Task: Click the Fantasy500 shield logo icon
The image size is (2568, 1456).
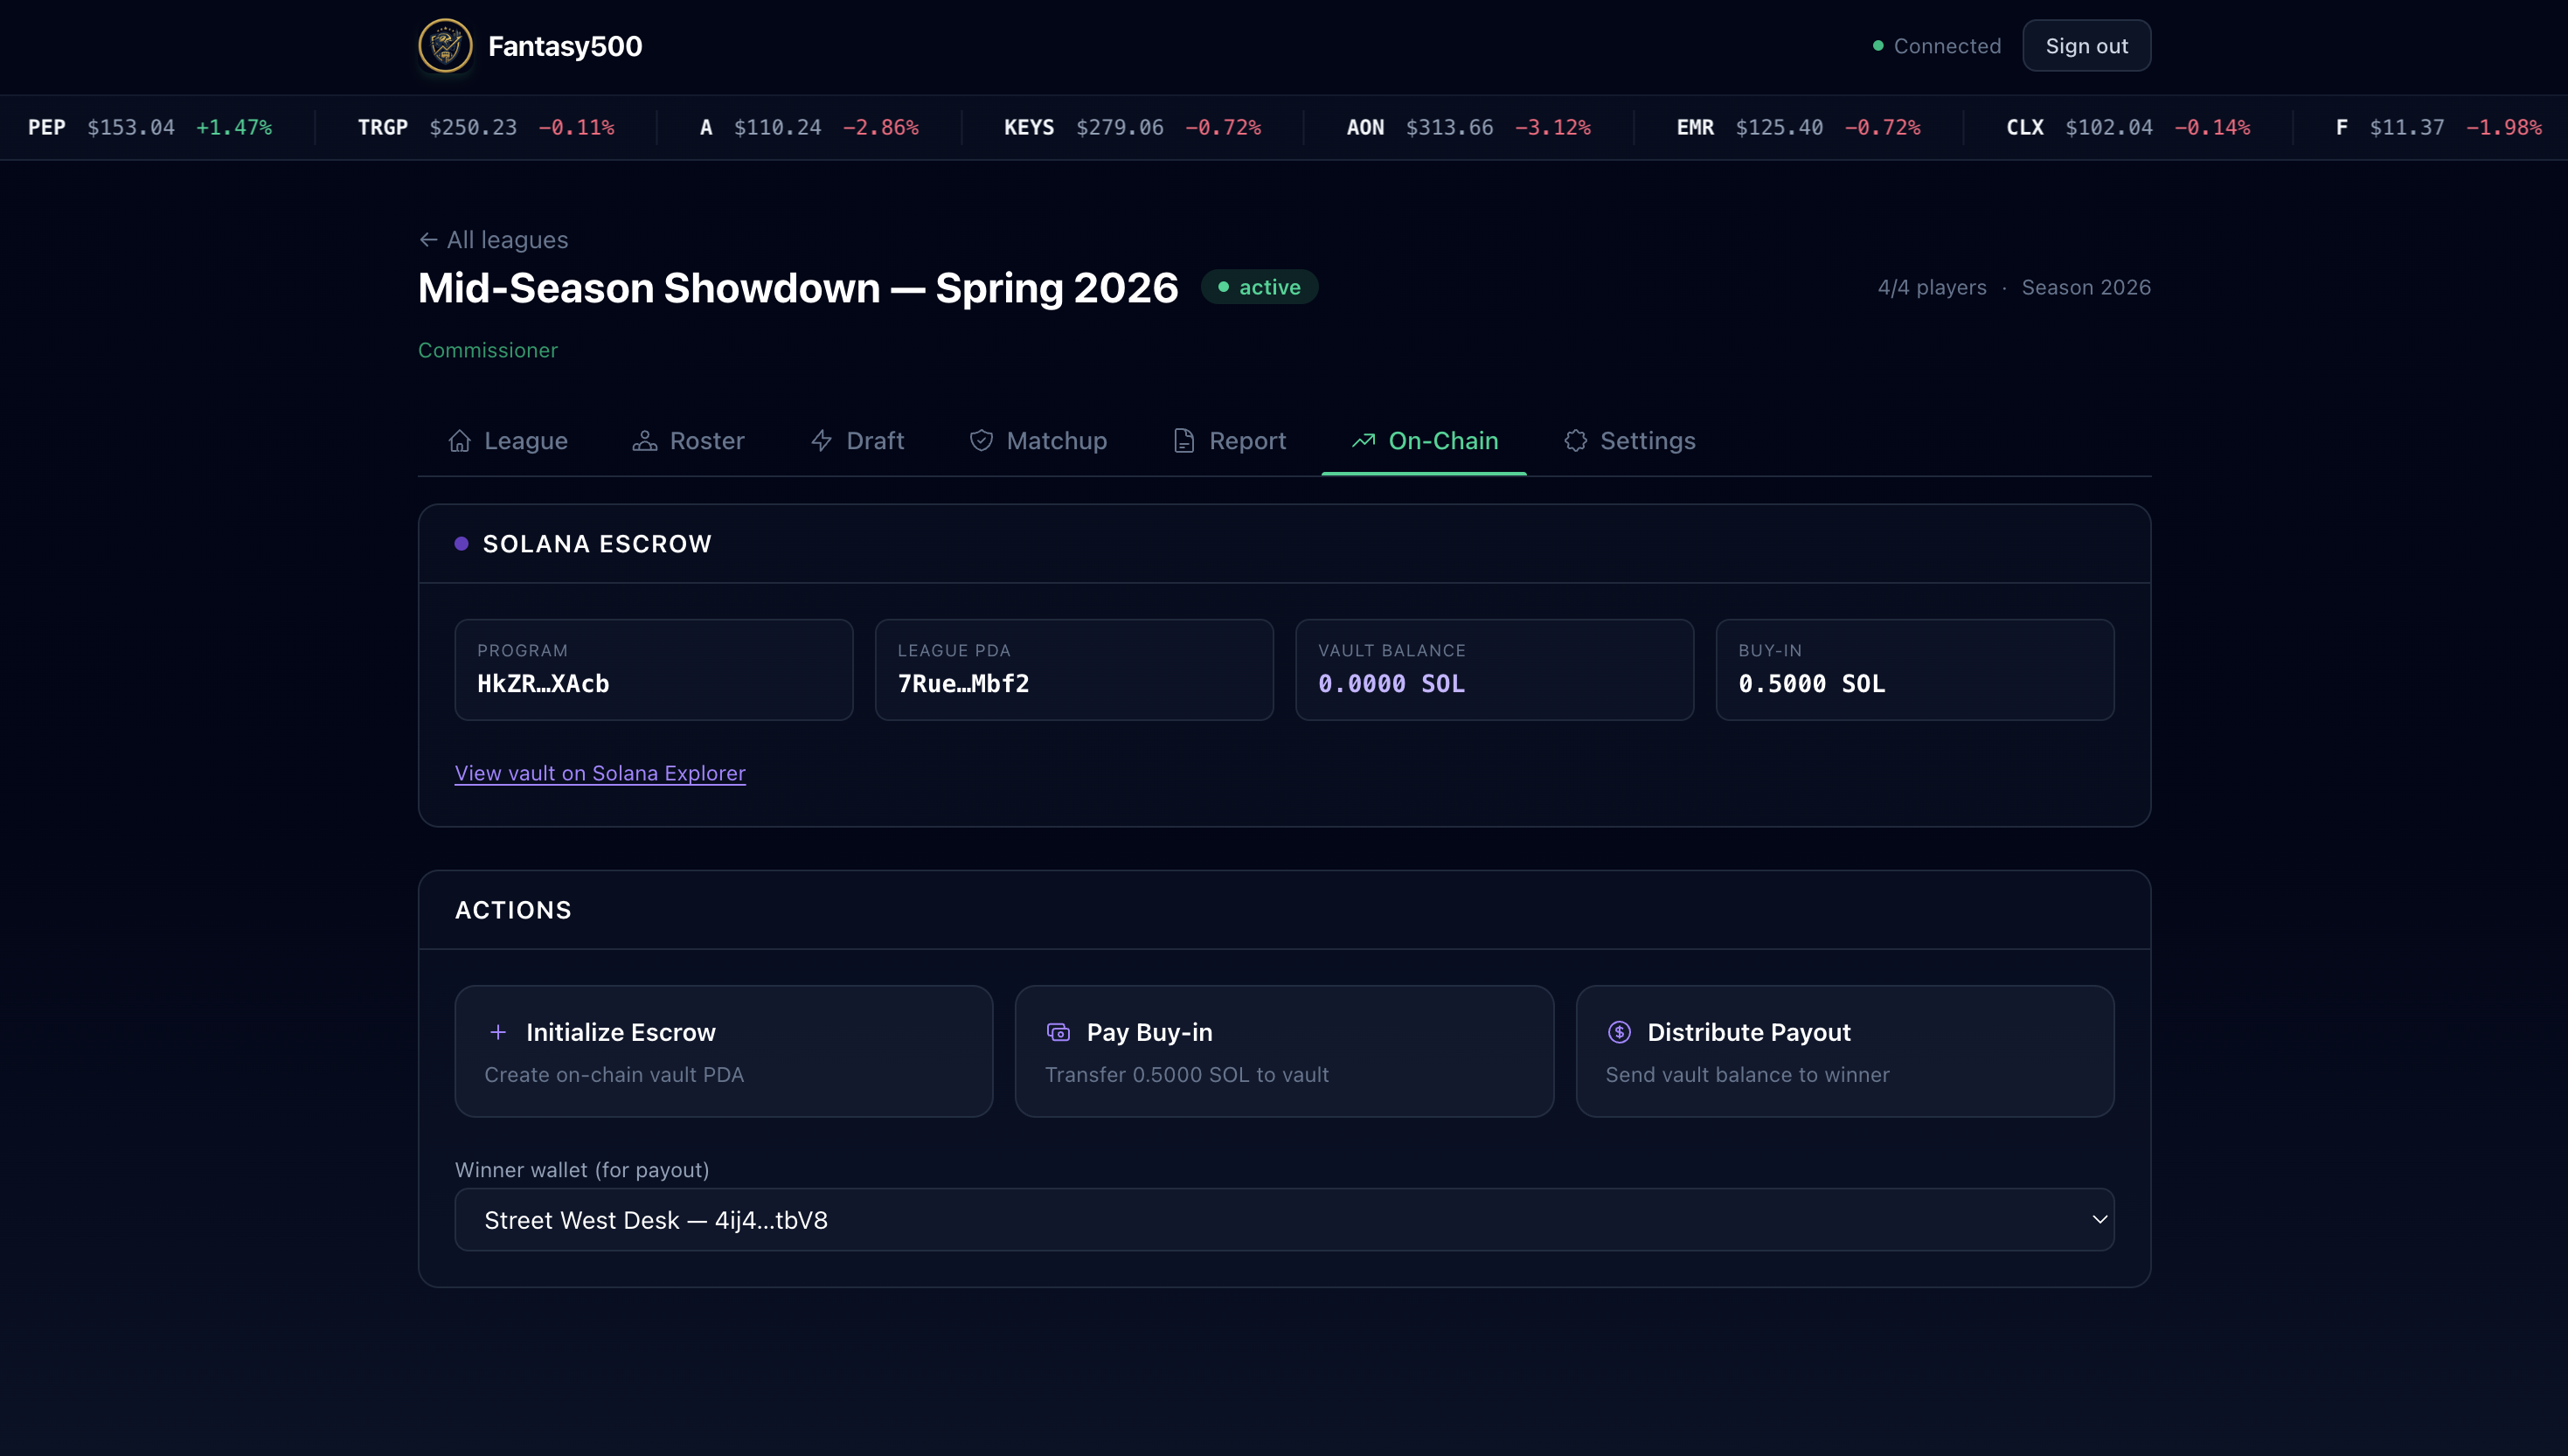Action: [x=445, y=46]
